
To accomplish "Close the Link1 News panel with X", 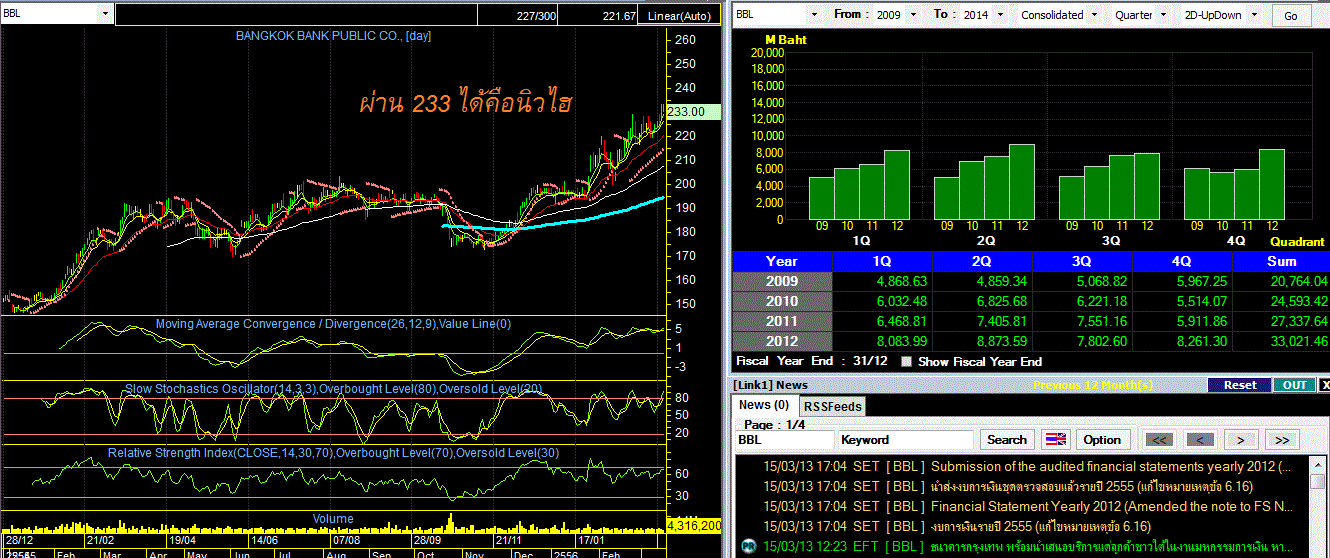I will tap(1325, 385).
